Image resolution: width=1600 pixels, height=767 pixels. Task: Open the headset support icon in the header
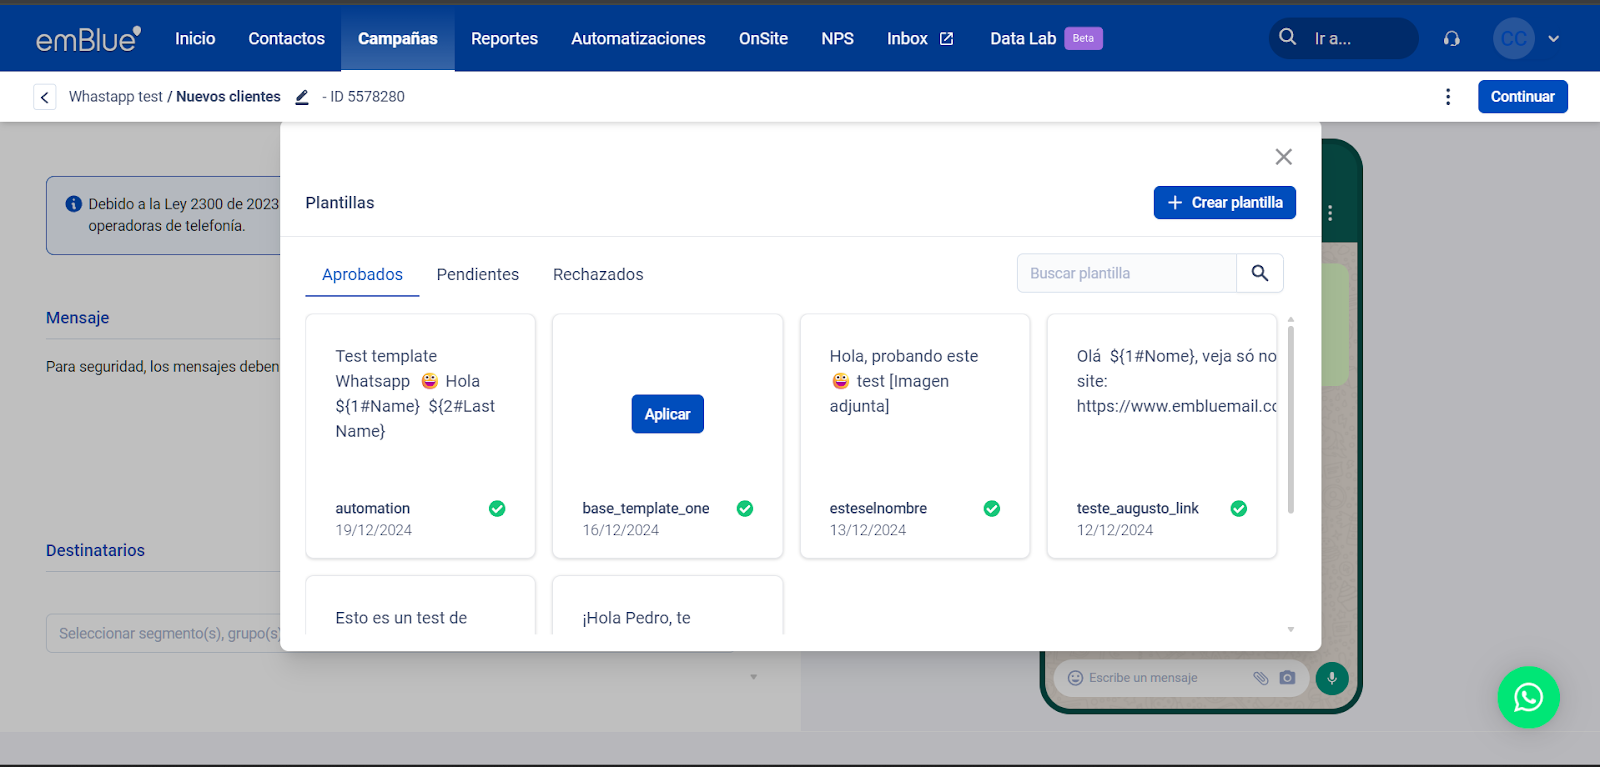tap(1451, 39)
